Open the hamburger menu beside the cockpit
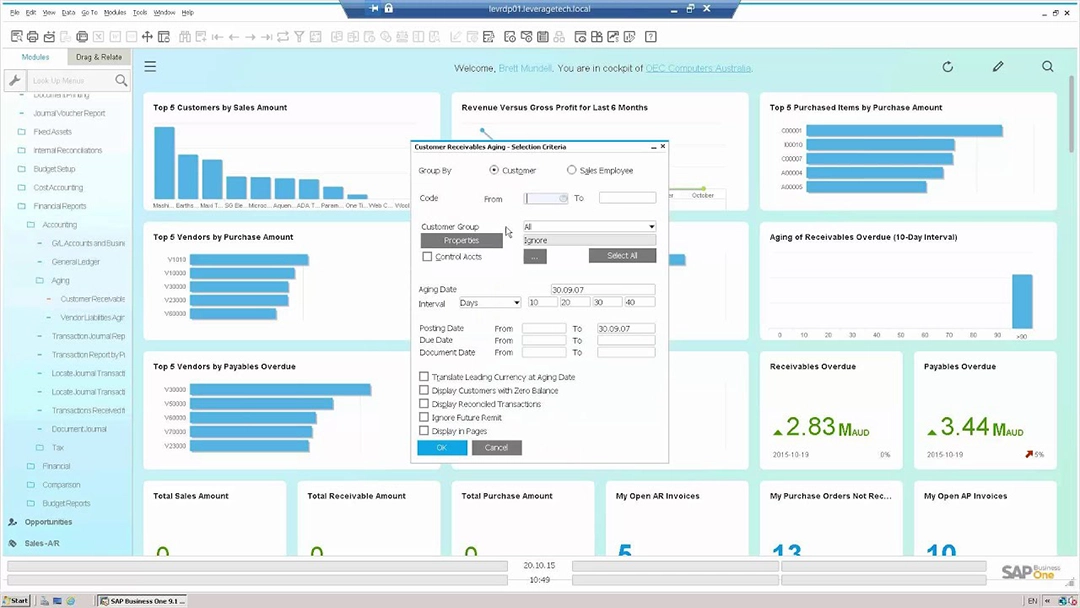Viewport: 1080px width, 608px height. tap(149, 66)
